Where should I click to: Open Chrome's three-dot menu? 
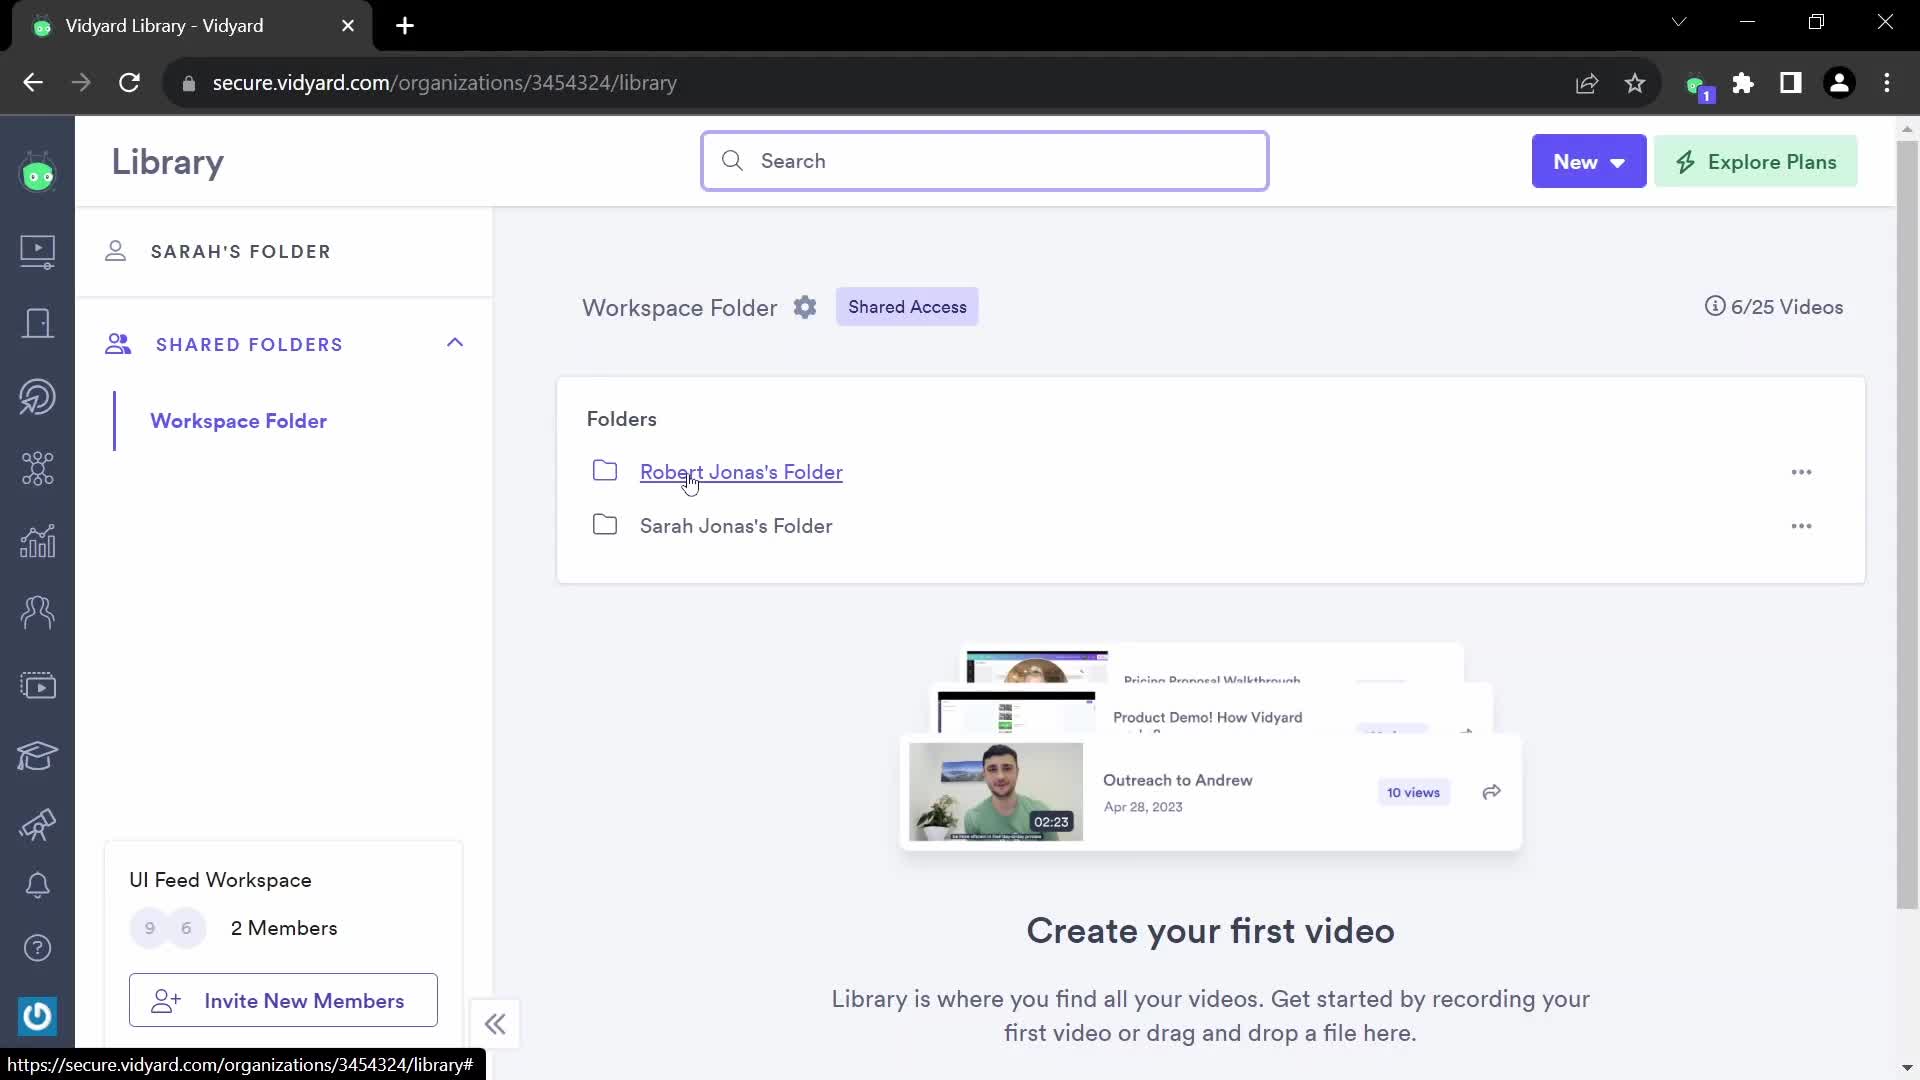pos(1887,83)
